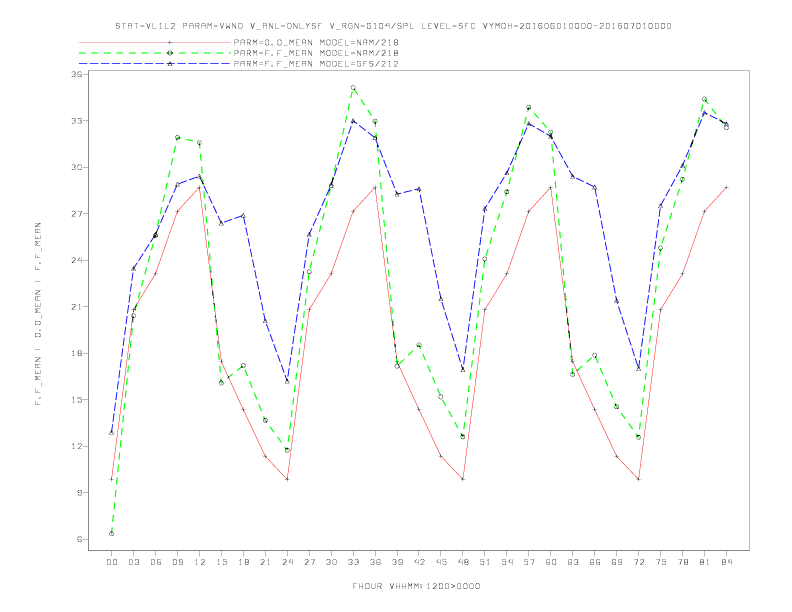Click x-axis tick label 12
The image size is (792, 612).
(200, 562)
